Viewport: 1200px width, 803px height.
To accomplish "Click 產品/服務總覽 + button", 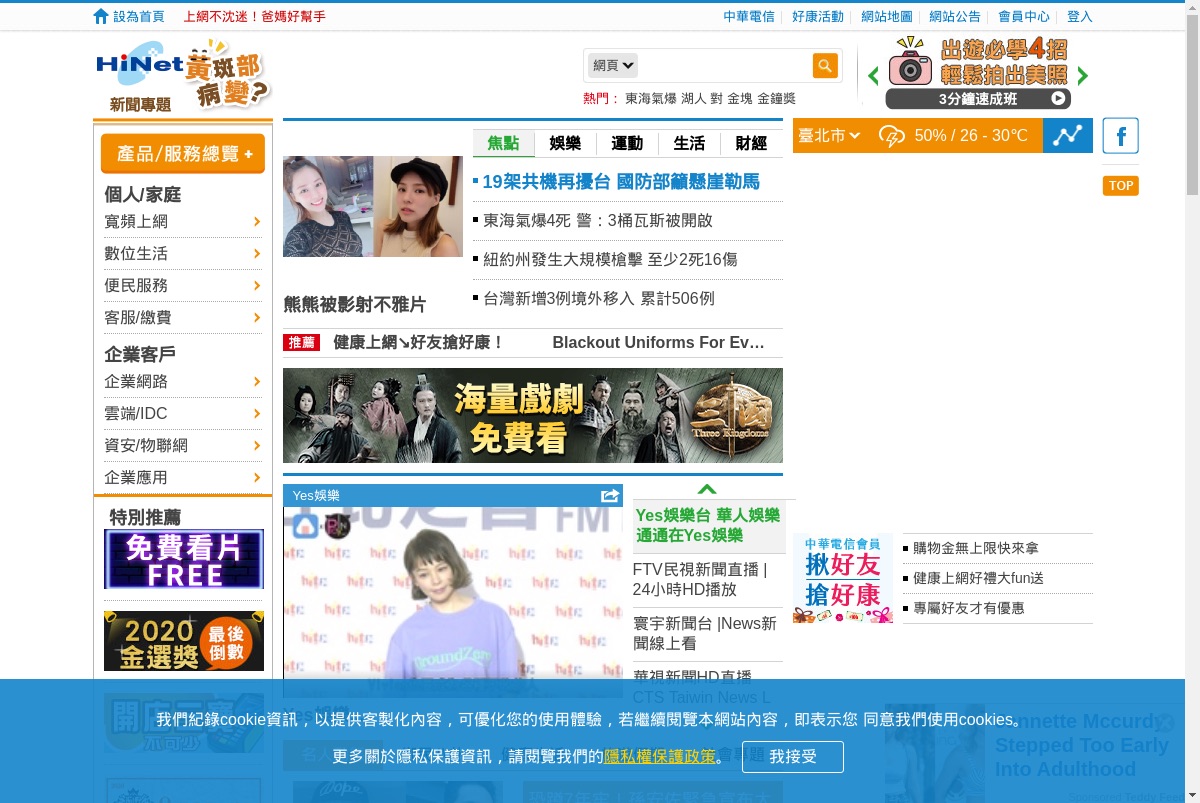I will [x=183, y=154].
